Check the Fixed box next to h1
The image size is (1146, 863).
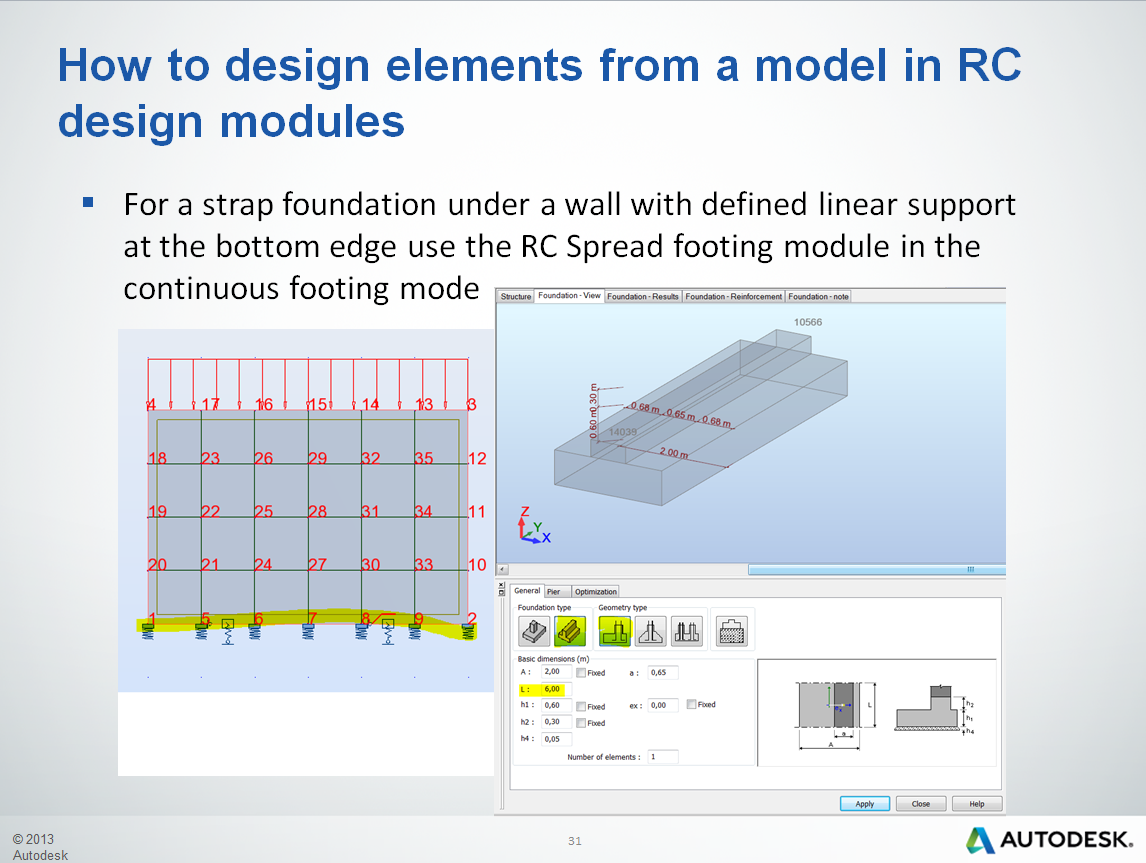pyautogui.click(x=581, y=706)
